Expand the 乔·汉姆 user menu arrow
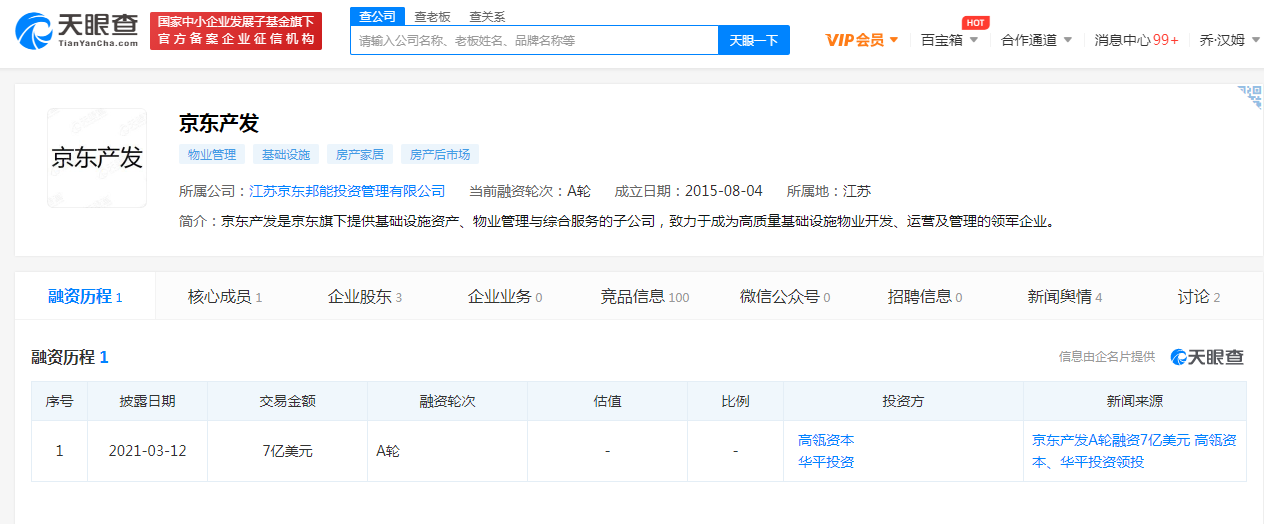 point(1255,40)
